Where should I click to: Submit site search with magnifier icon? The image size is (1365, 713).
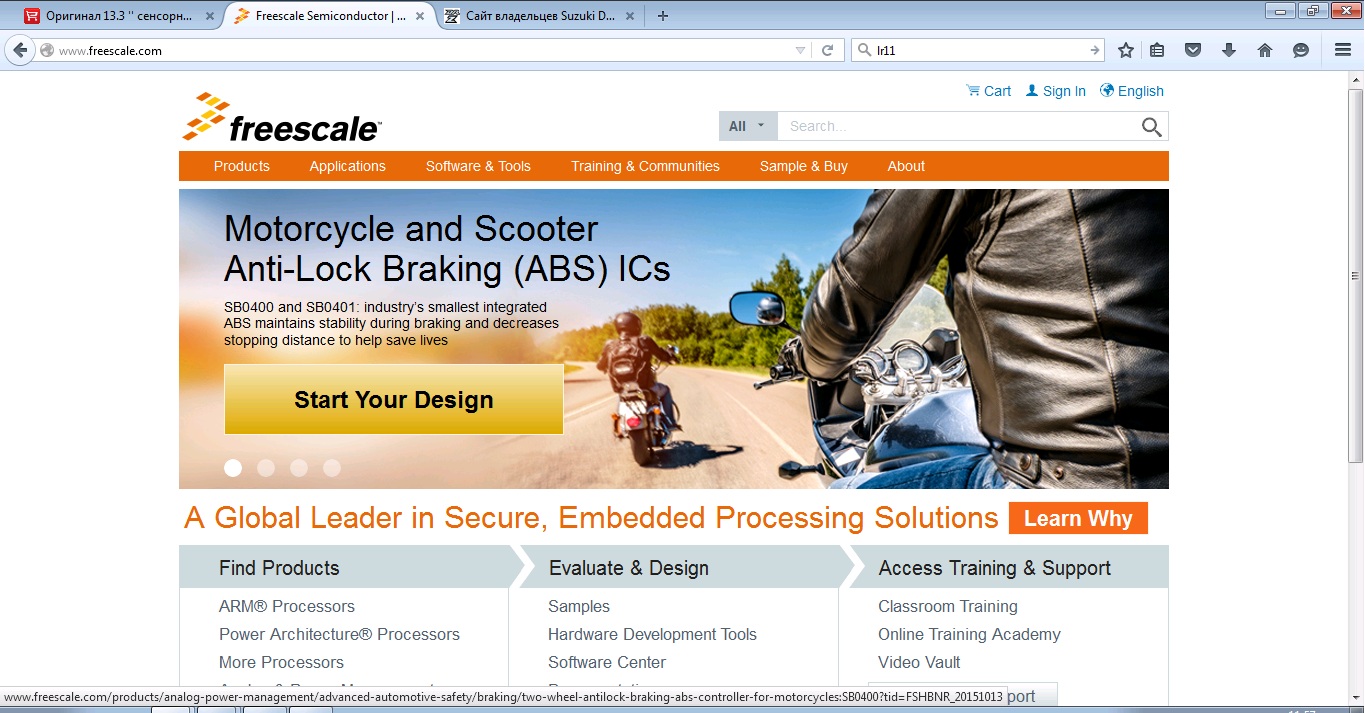[1152, 126]
